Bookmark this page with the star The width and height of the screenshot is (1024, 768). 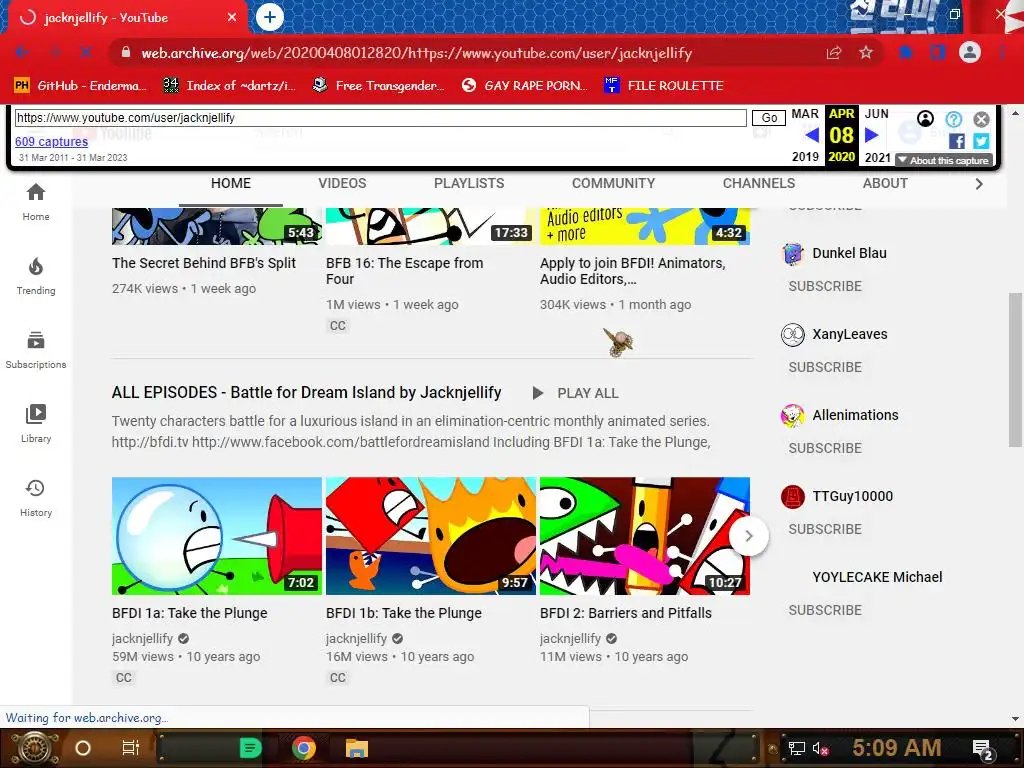[x=866, y=52]
